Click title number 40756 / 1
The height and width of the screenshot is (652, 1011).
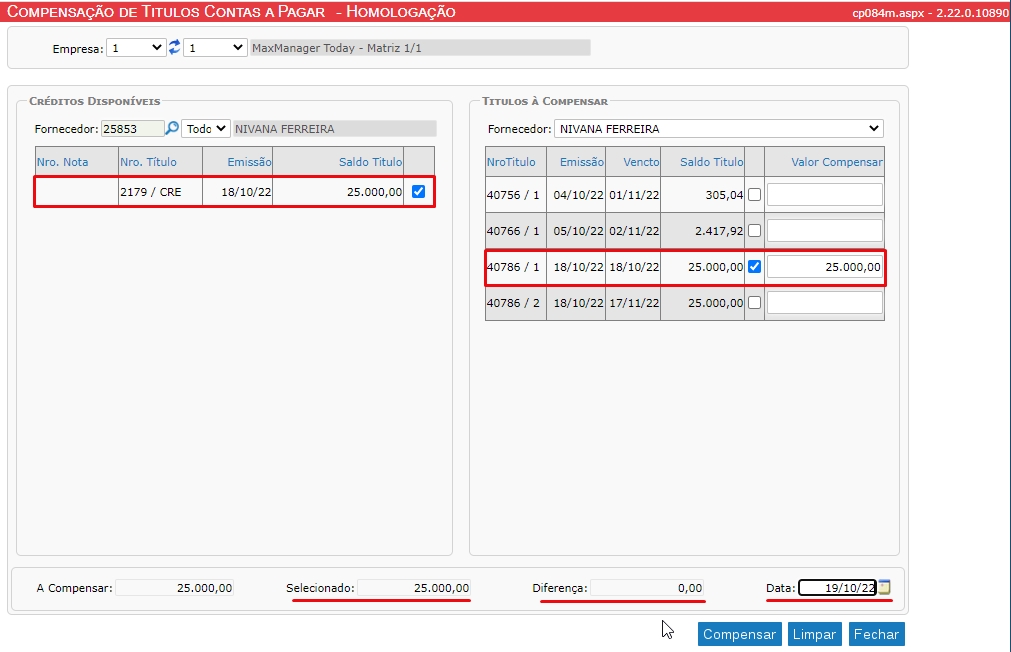(x=513, y=195)
